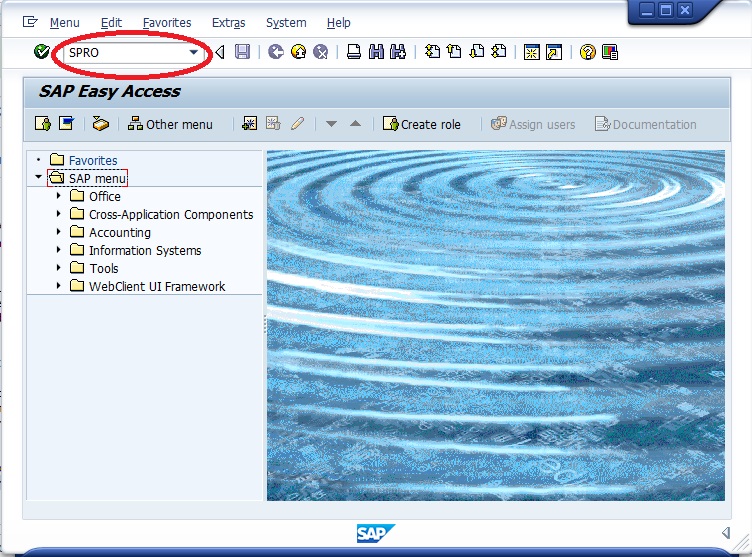The height and width of the screenshot is (557, 752).
Task: Open the System menu
Action: click(286, 23)
